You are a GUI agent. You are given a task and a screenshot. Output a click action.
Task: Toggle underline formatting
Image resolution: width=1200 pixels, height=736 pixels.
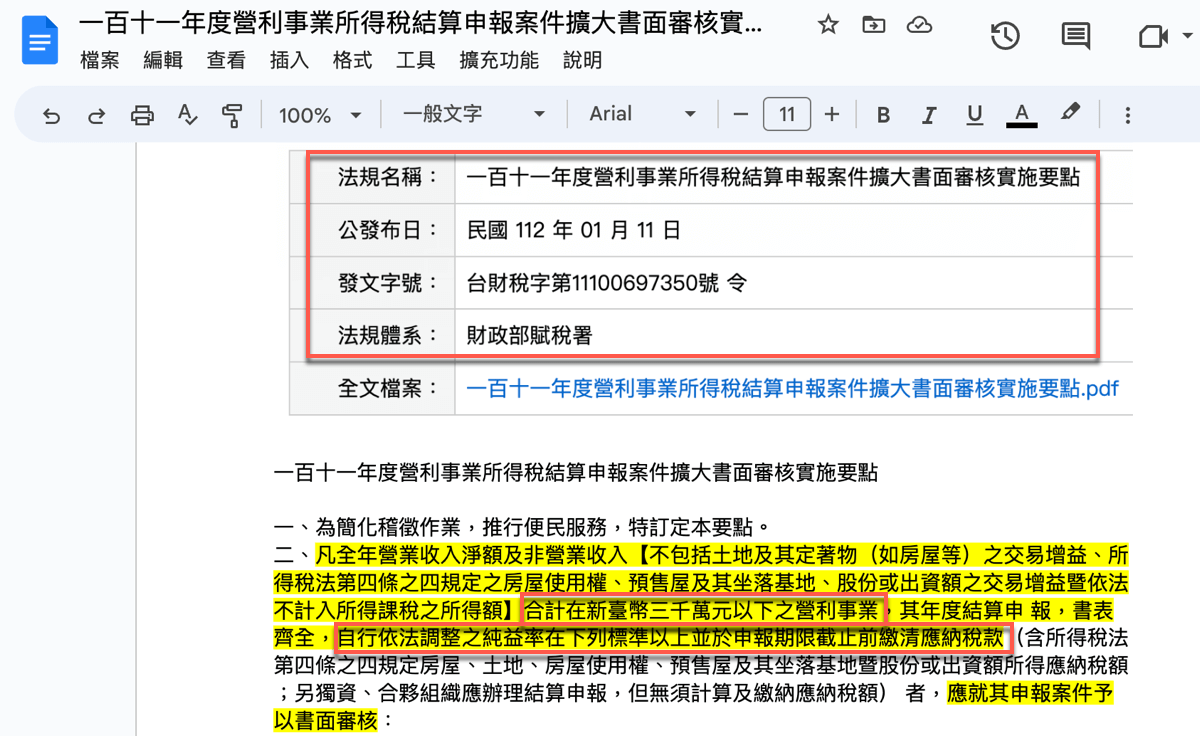(x=975, y=115)
